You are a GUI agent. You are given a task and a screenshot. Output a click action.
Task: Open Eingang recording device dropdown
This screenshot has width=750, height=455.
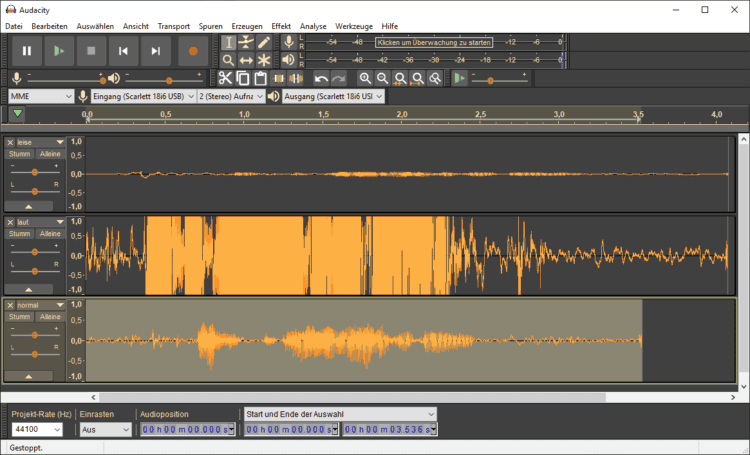coord(143,96)
